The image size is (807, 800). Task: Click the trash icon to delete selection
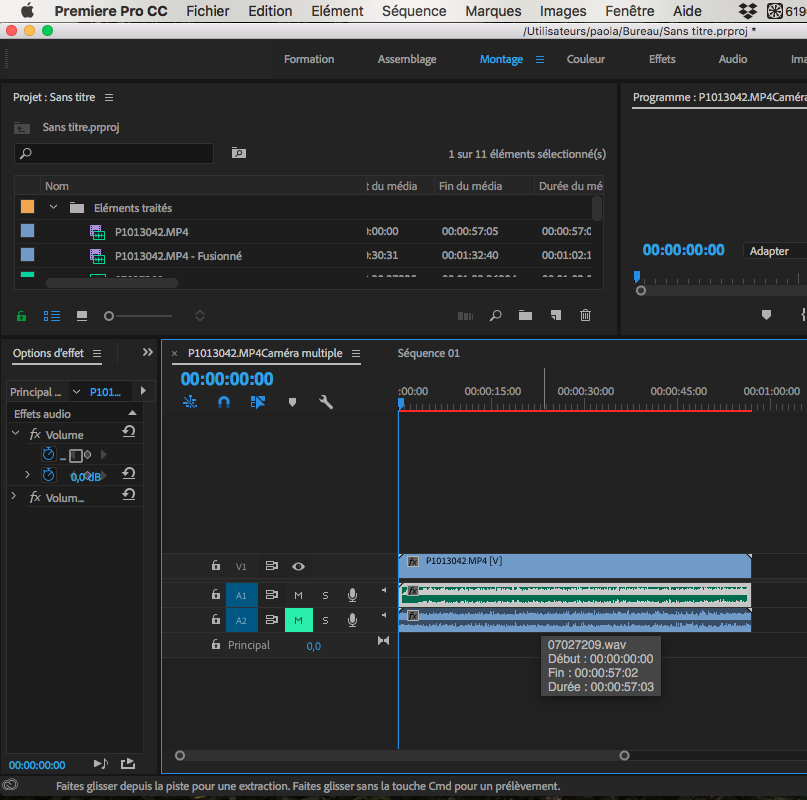click(x=585, y=315)
